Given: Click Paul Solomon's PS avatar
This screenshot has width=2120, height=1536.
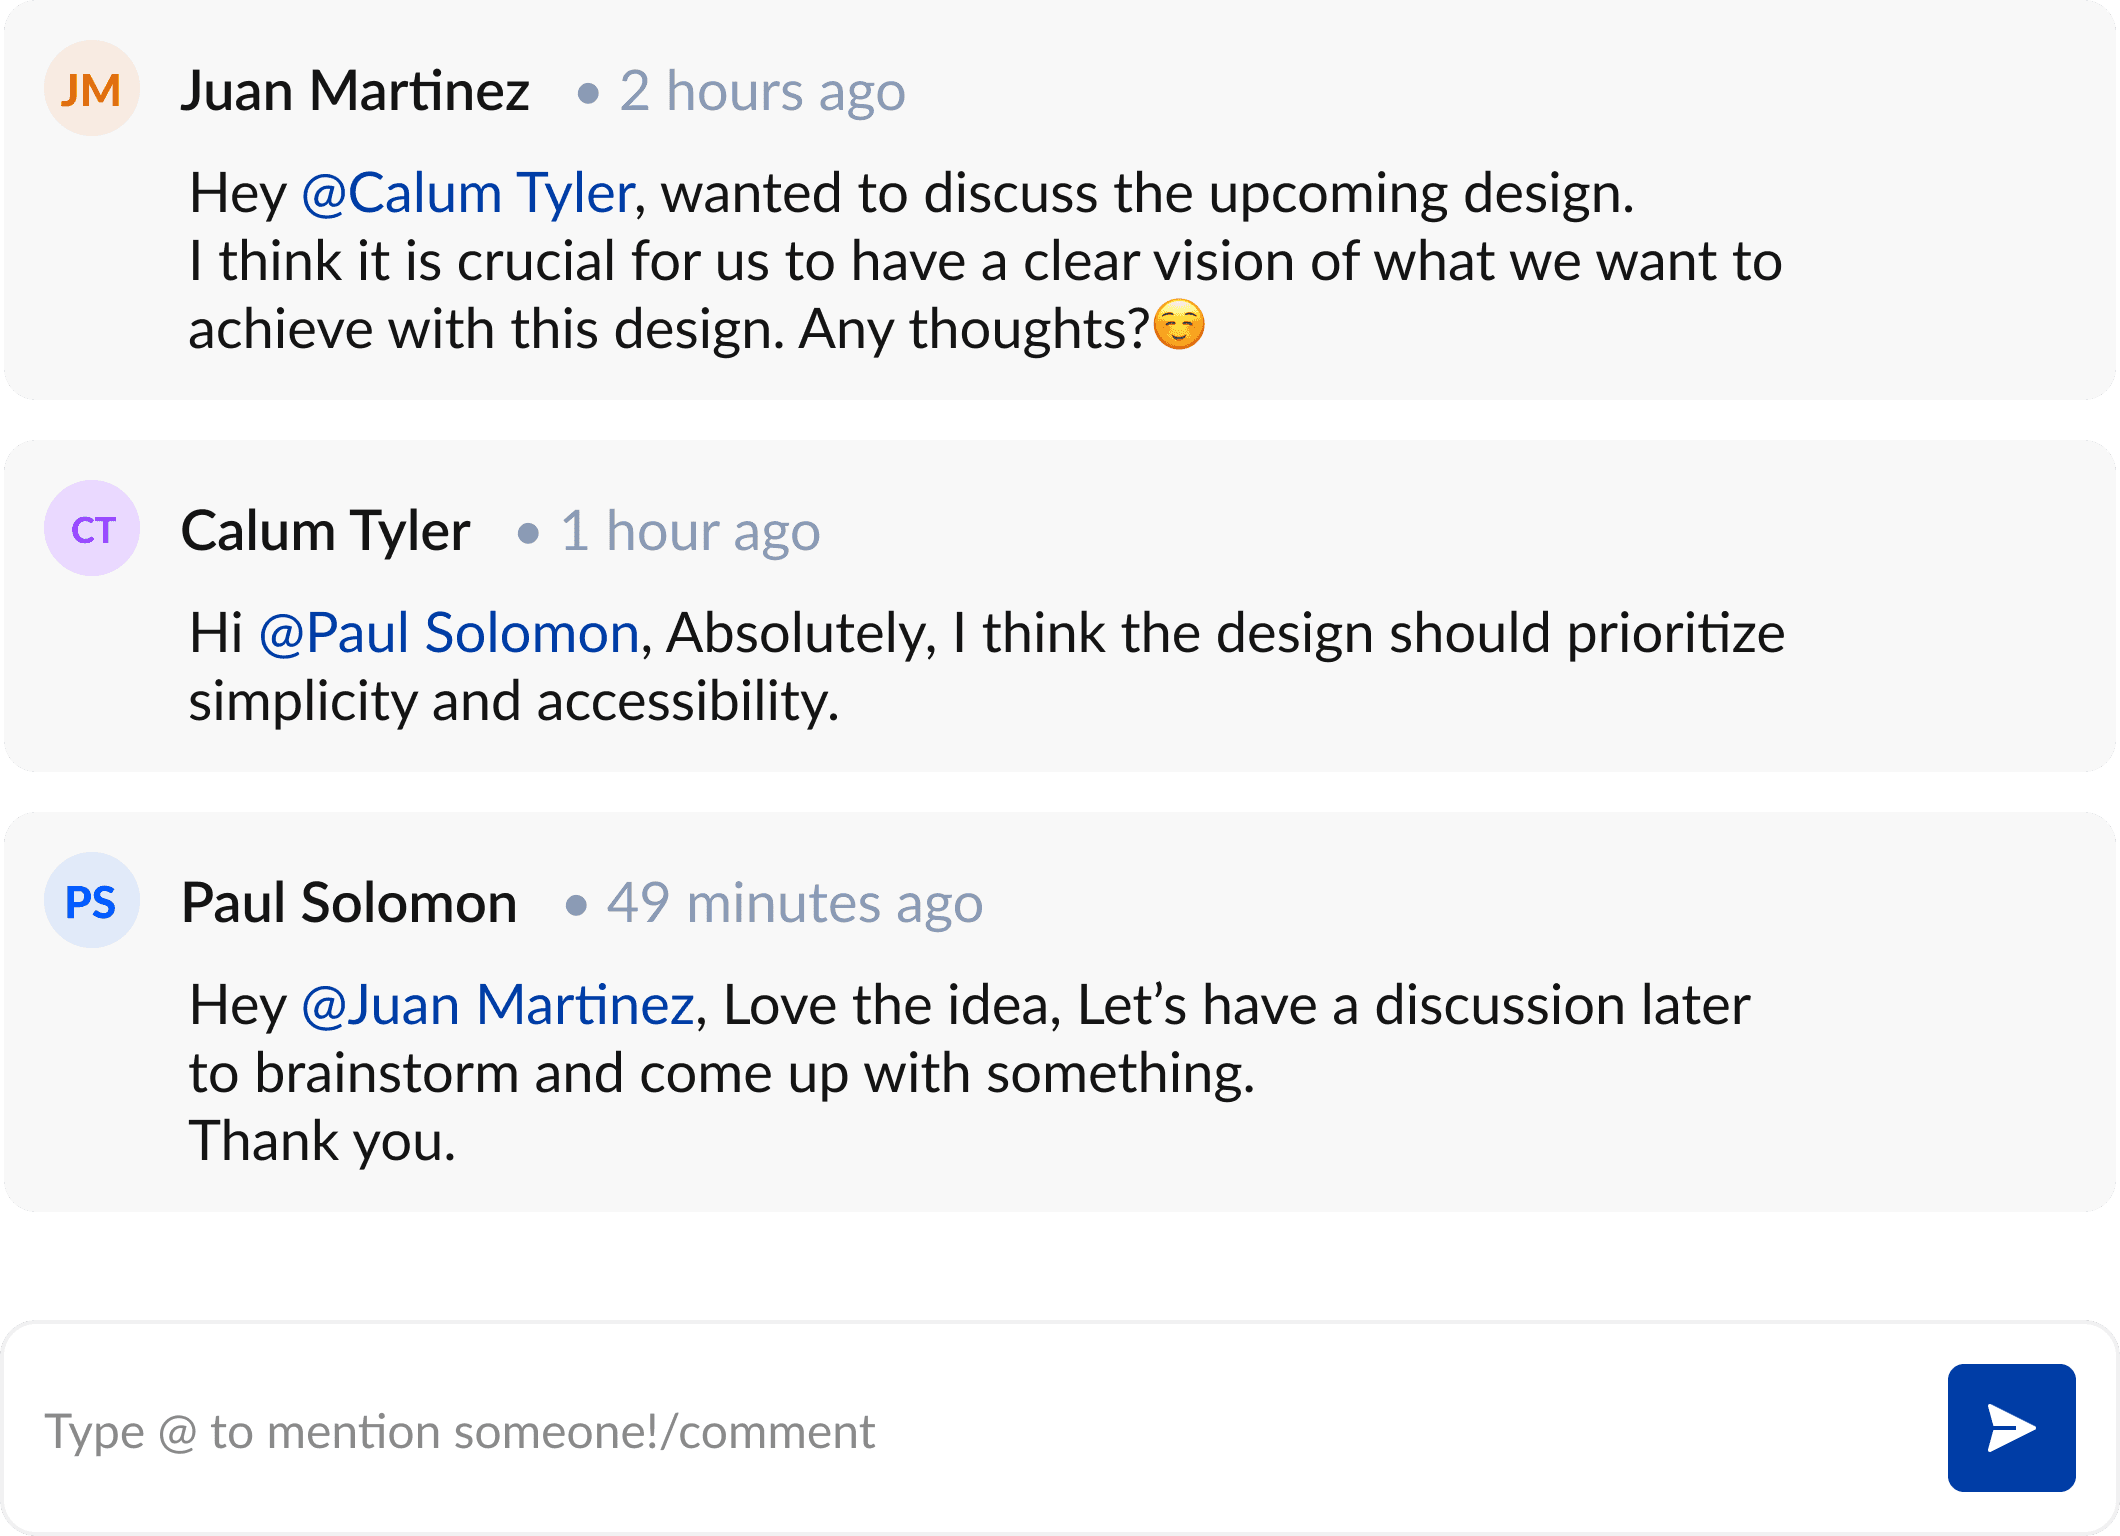Looking at the screenshot, I should [91, 900].
